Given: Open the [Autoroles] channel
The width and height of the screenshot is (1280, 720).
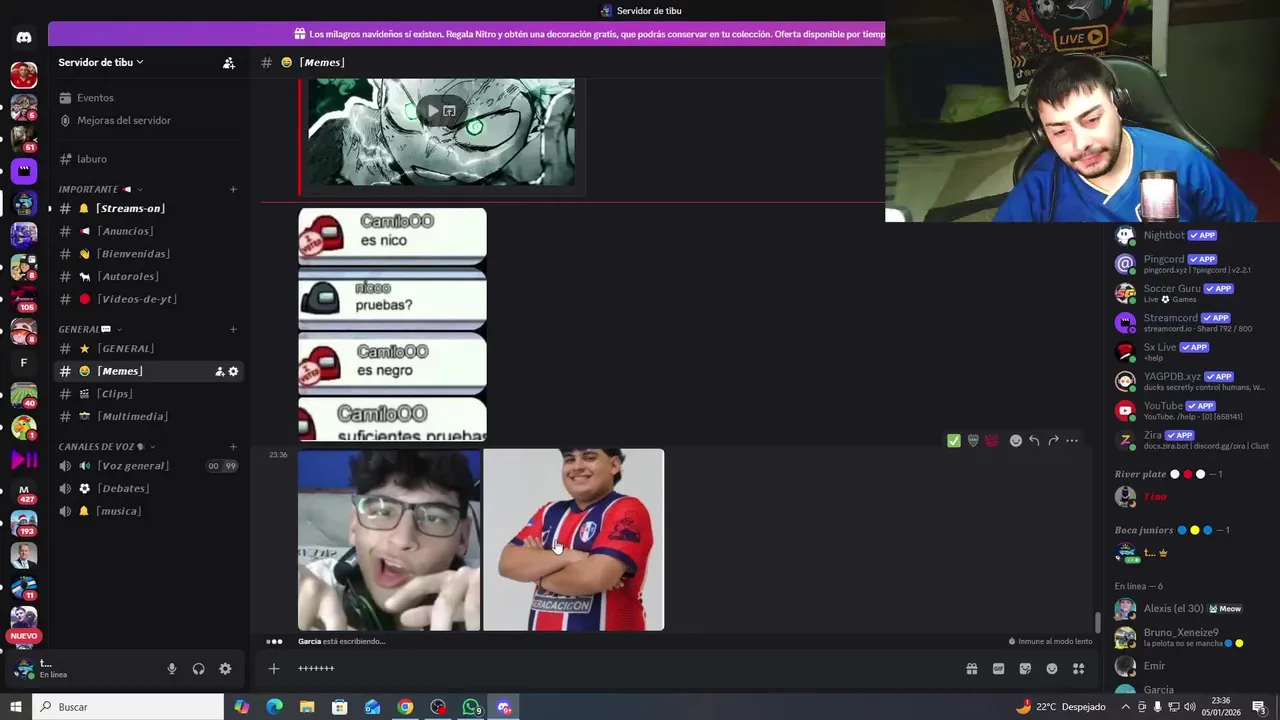Looking at the screenshot, I should click(x=150, y=276).
